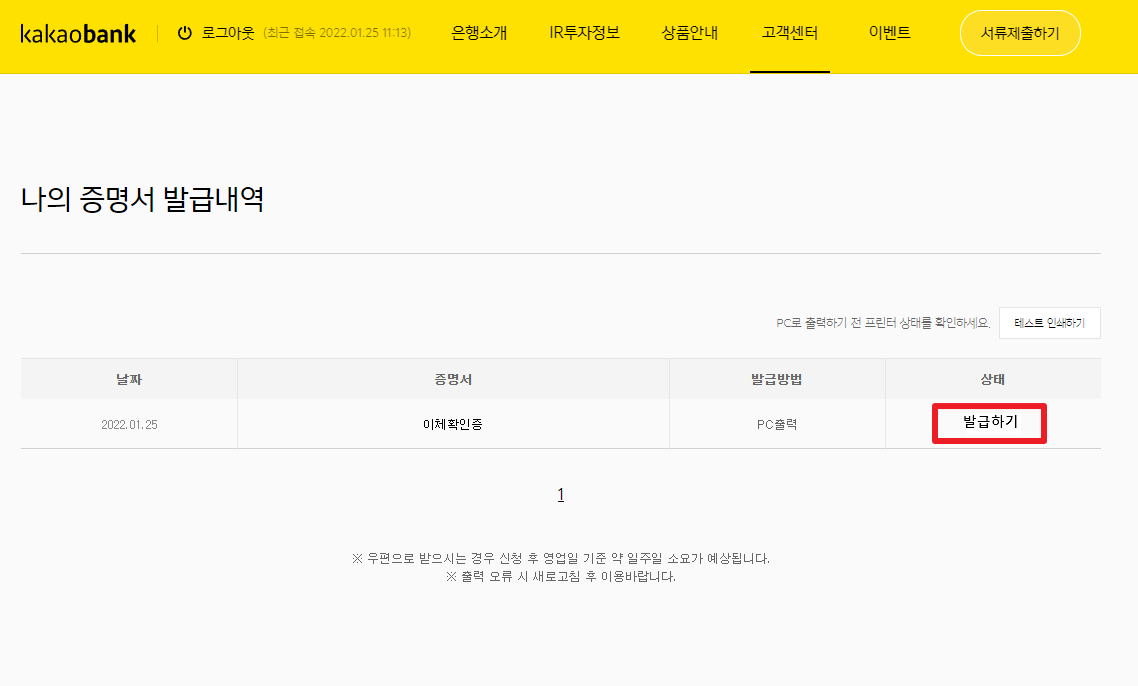
Task: Select the 고객센터 menu tab
Action: [789, 33]
